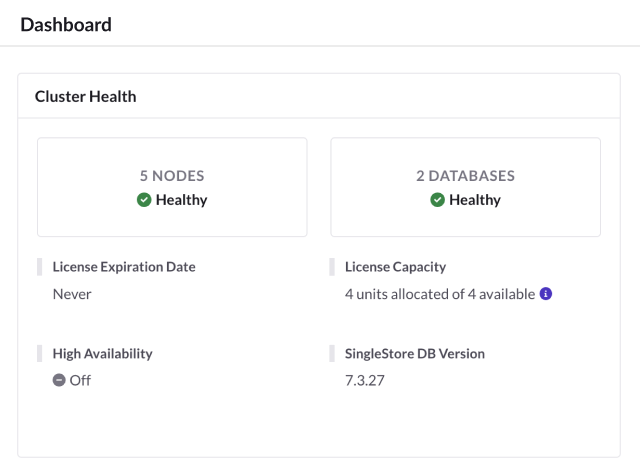This screenshot has height=476, width=640.
Task: Click Healthy text in the Databases card
Action: [x=475, y=200]
